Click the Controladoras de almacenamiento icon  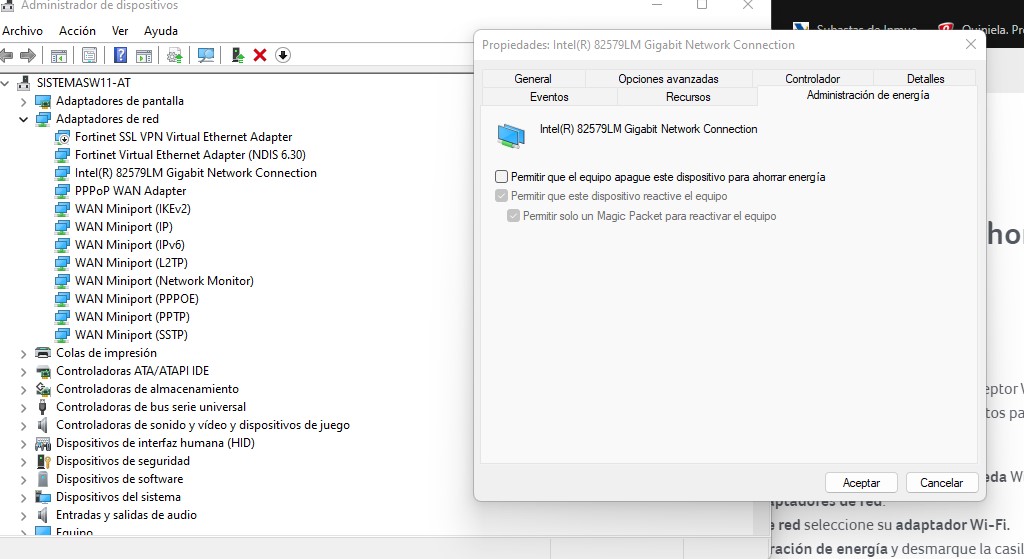click(43, 389)
